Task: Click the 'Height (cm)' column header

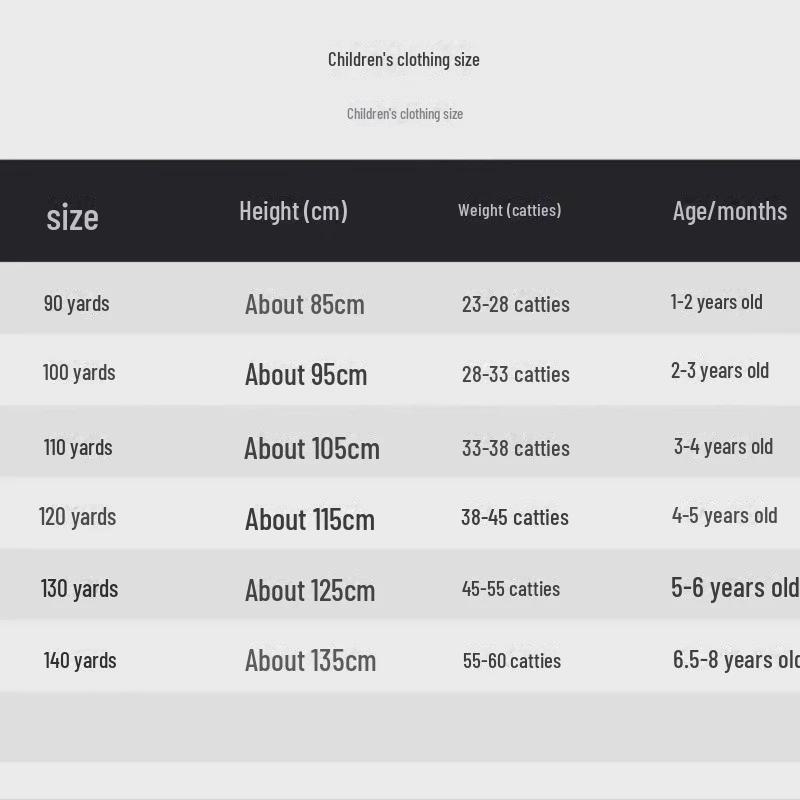Action: (293, 211)
